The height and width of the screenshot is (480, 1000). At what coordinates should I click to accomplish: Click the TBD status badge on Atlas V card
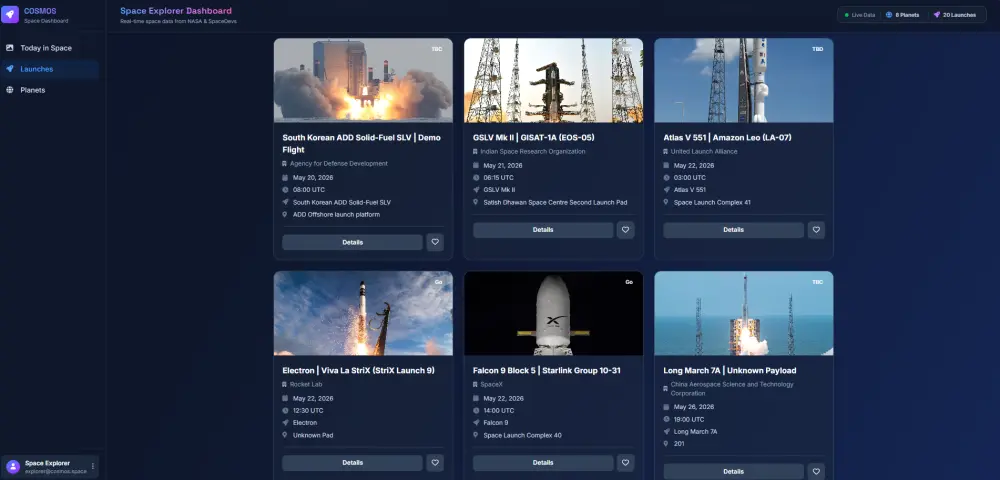click(818, 49)
